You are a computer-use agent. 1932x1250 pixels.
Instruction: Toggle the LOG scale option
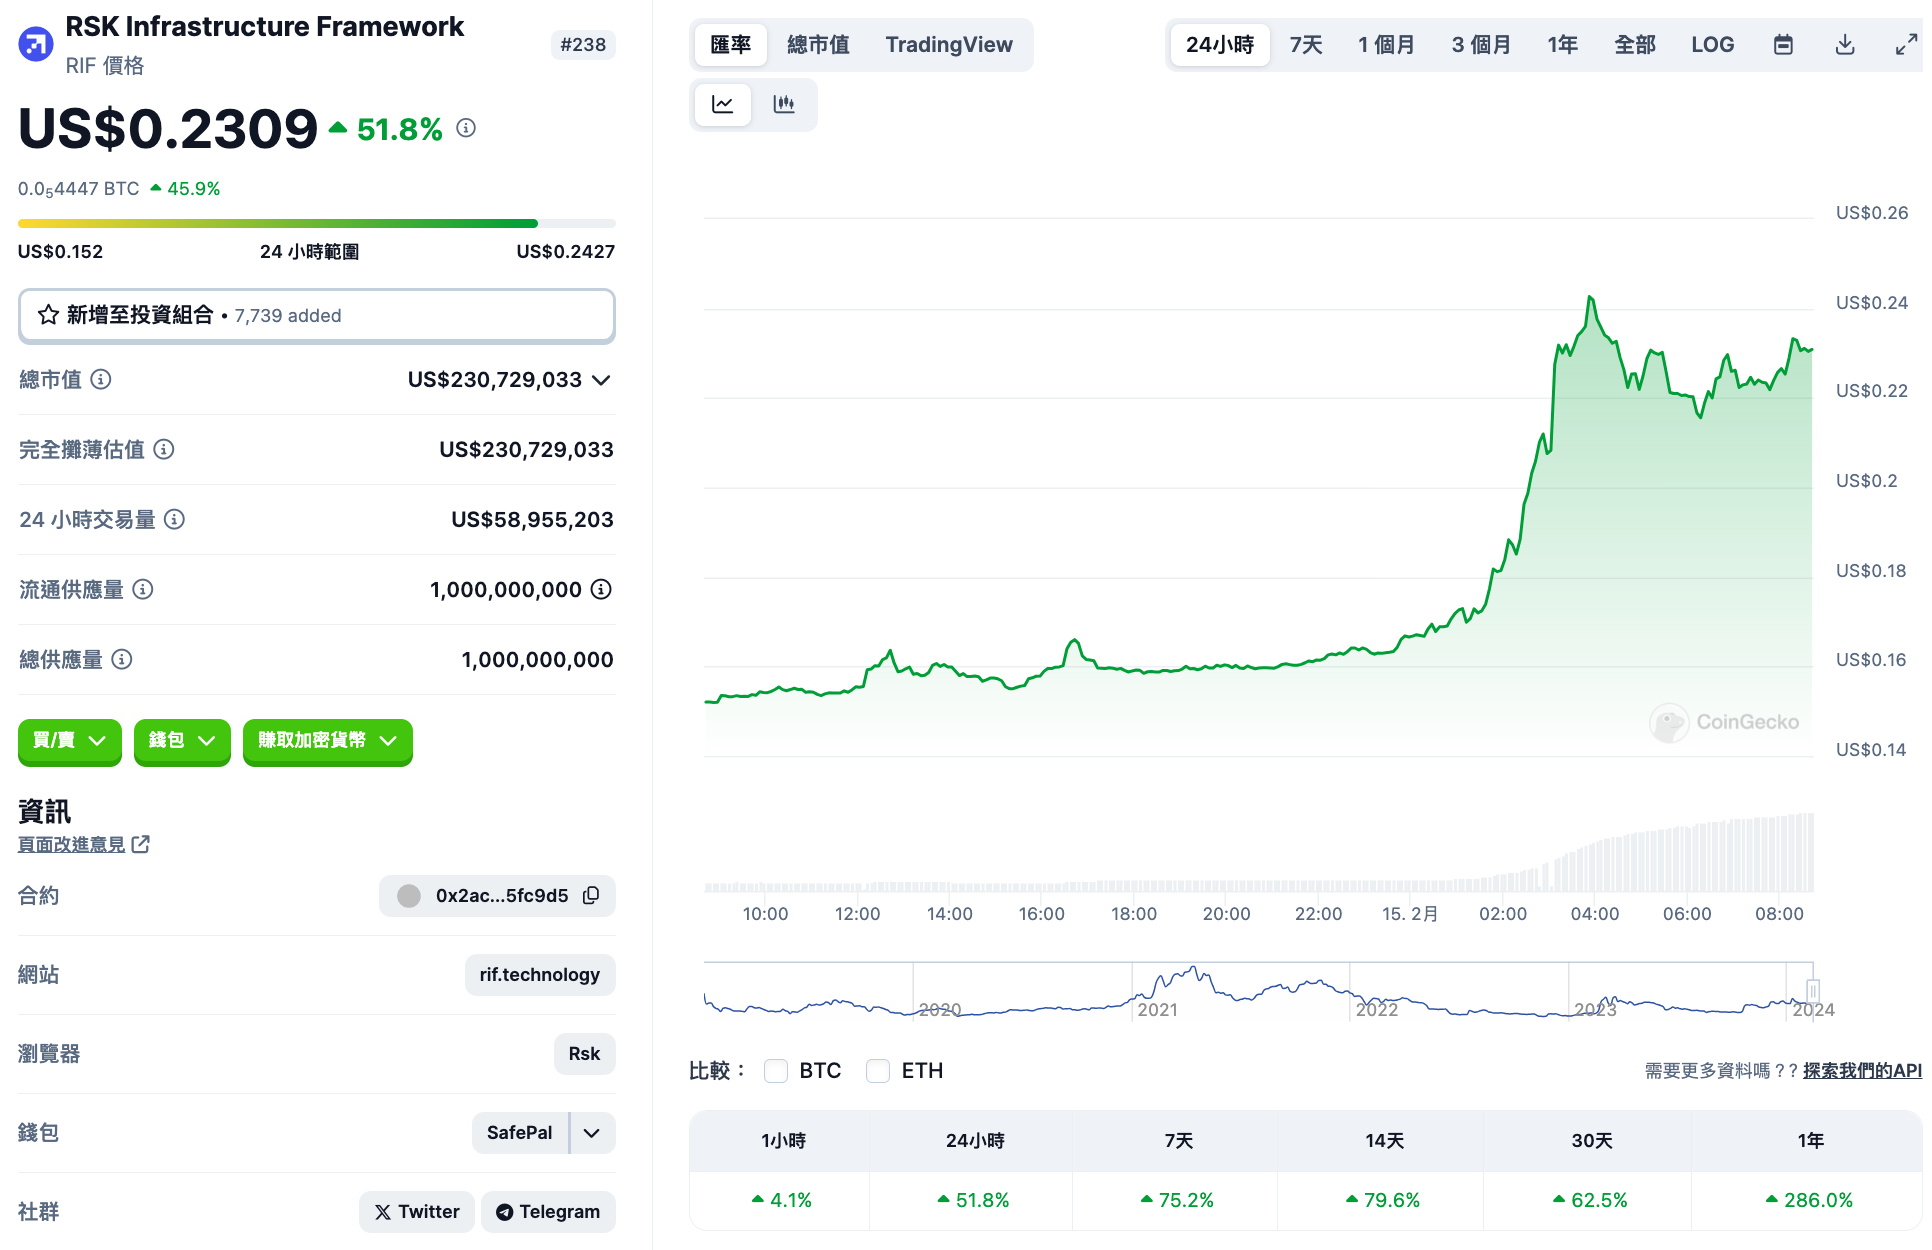tap(1712, 45)
